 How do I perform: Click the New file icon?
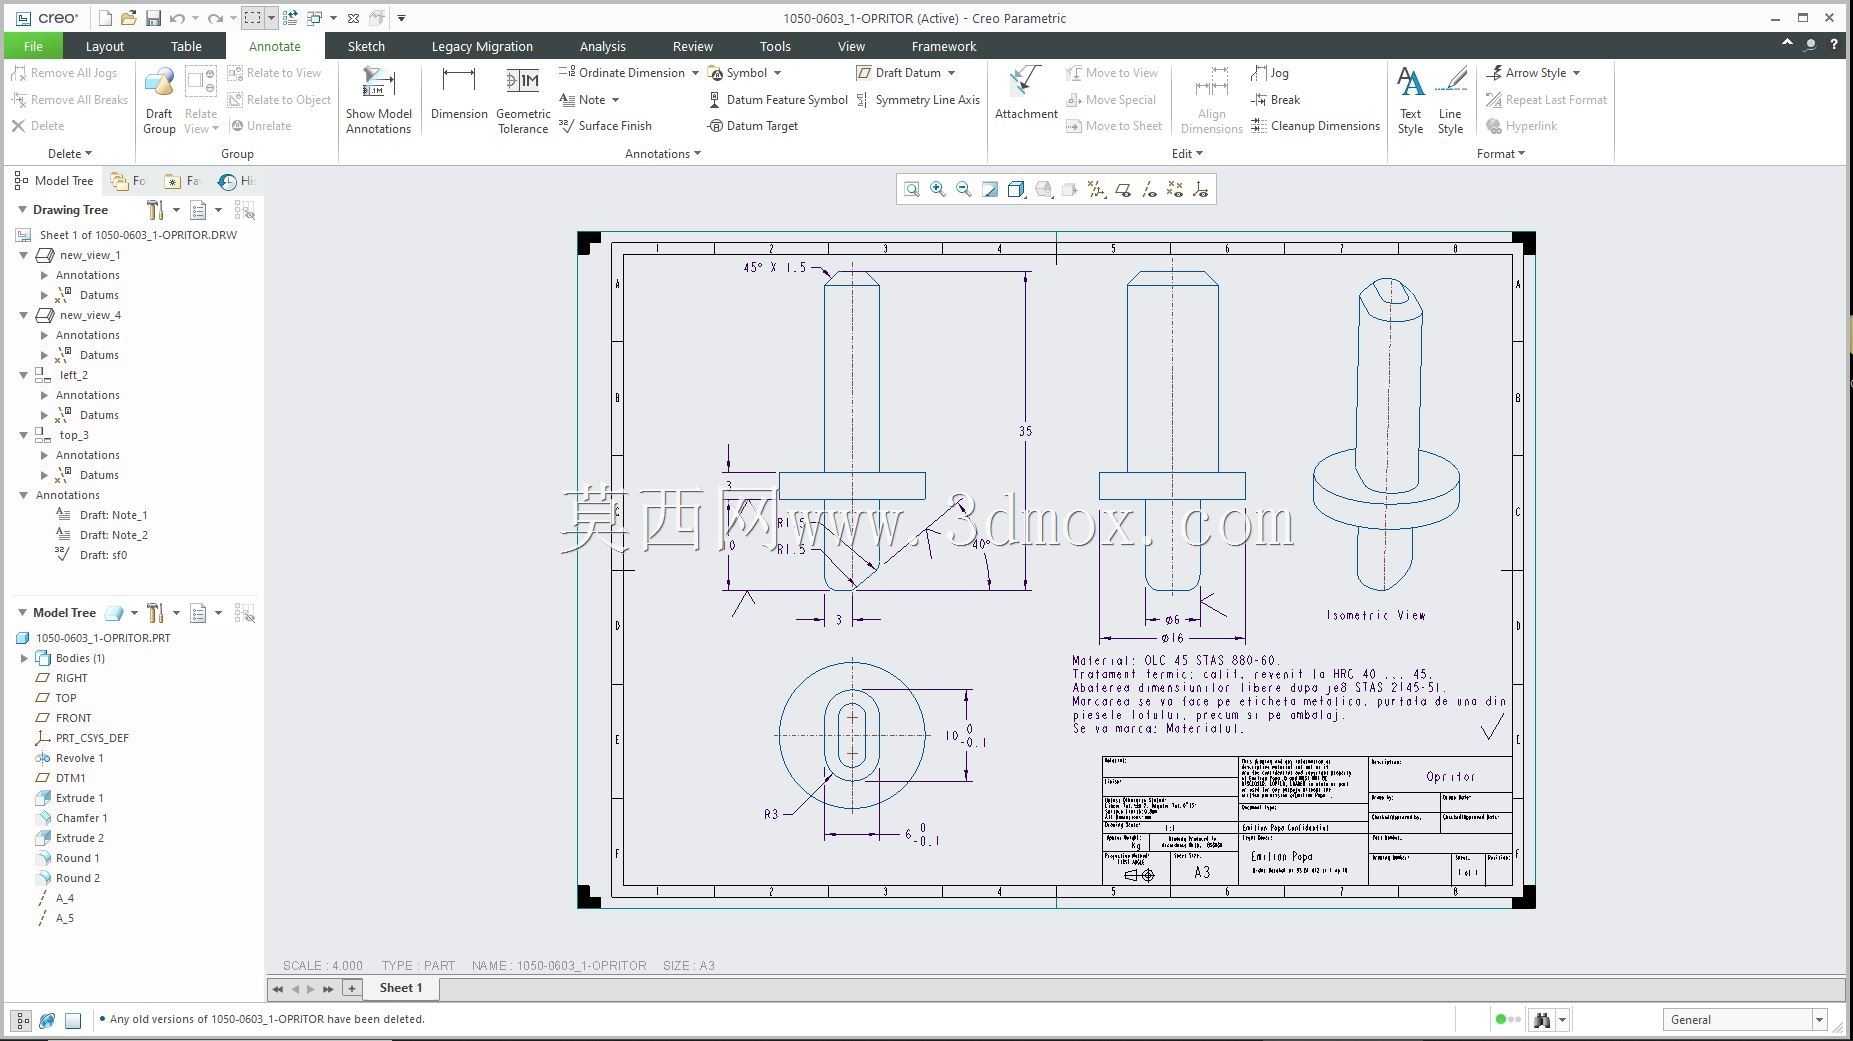(105, 18)
